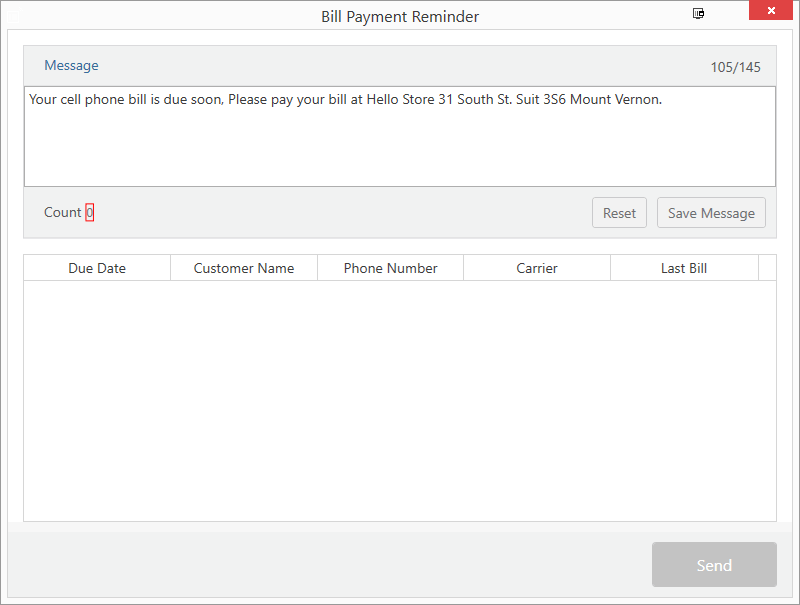The width and height of the screenshot is (800, 605).
Task: Click the Message panel label
Action: [71, 65]
